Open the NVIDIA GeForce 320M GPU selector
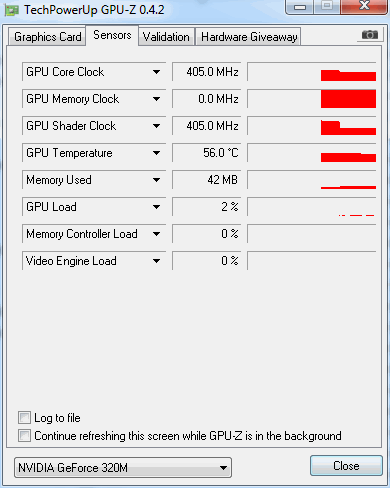 [x=123, y=468]
